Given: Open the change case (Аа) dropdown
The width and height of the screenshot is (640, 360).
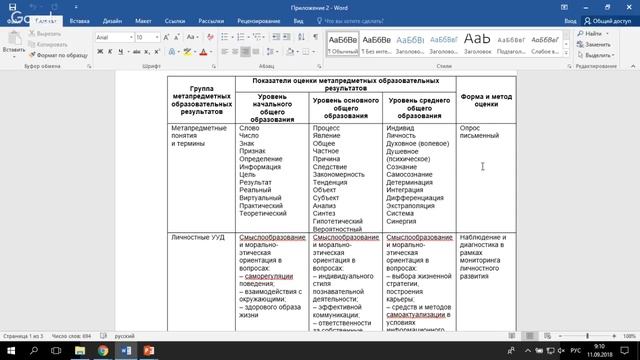Looking at the screenshot, I should click(192, 37).
